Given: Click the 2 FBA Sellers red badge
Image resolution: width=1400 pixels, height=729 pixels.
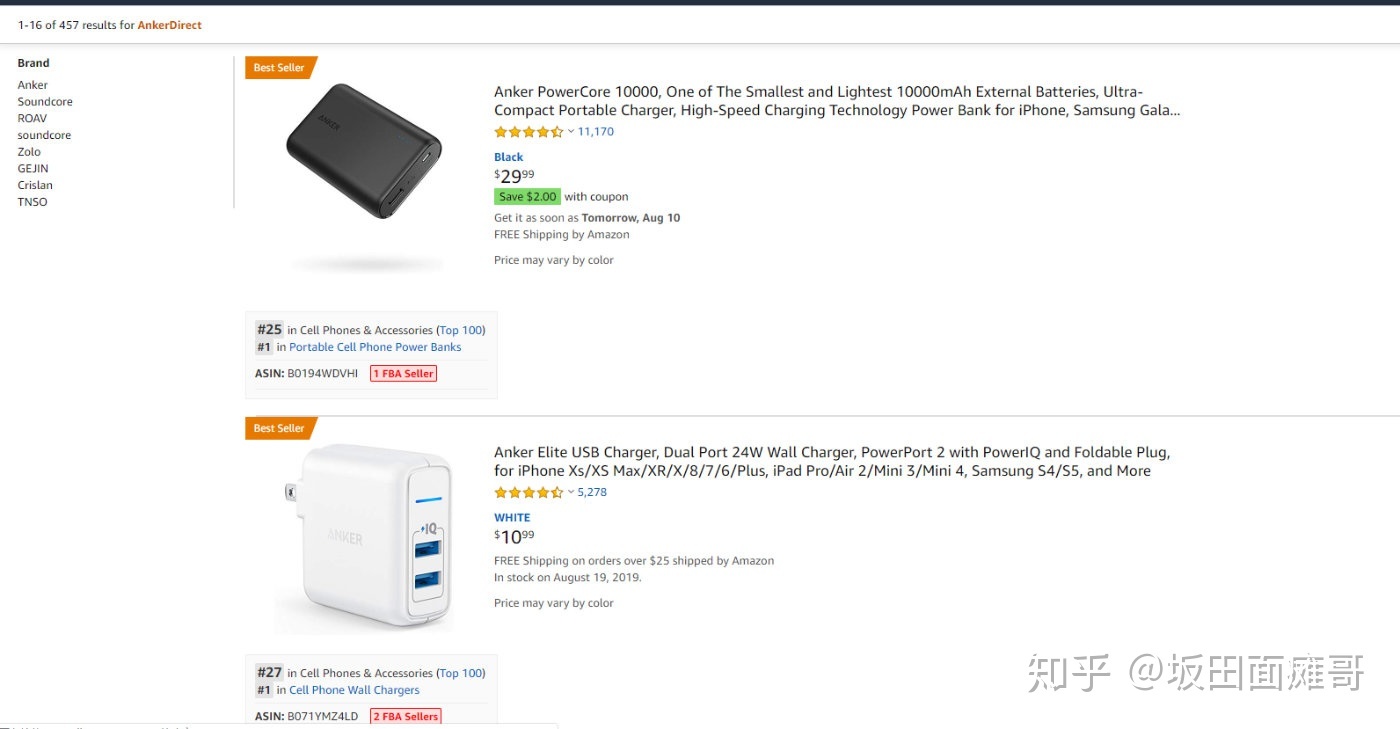Looking at the screenshot, I should click(406, 716).
